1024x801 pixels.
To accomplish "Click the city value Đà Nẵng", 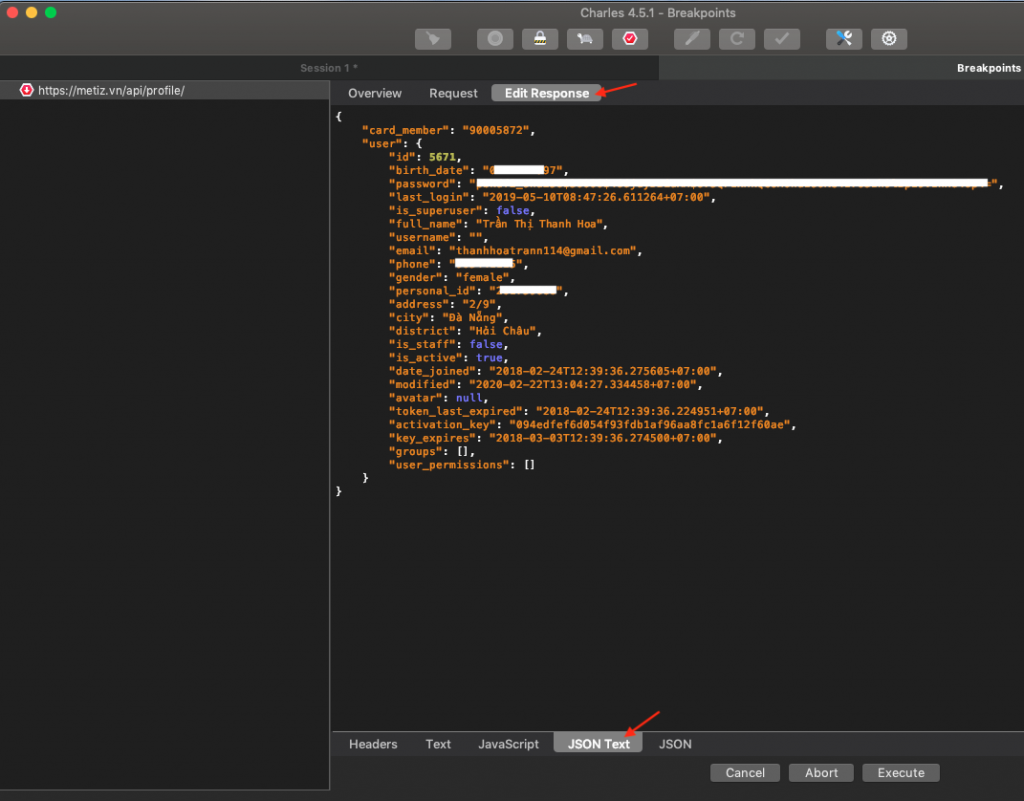I will [472, 317].
